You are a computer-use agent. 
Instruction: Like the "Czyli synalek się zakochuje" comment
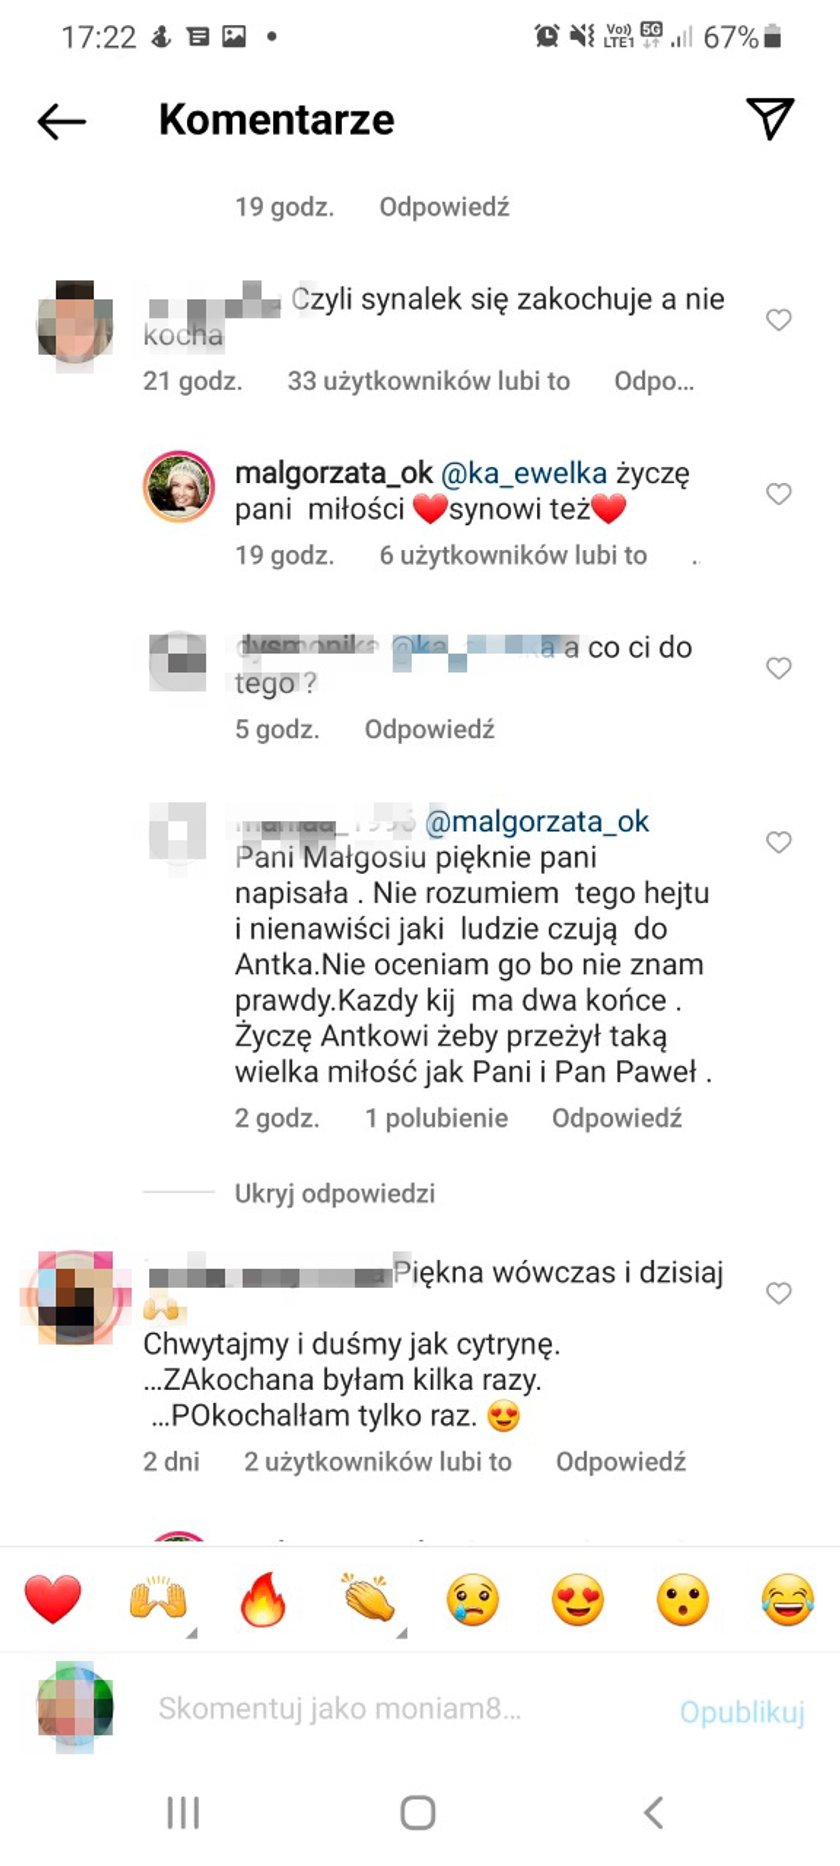point(779,320)
